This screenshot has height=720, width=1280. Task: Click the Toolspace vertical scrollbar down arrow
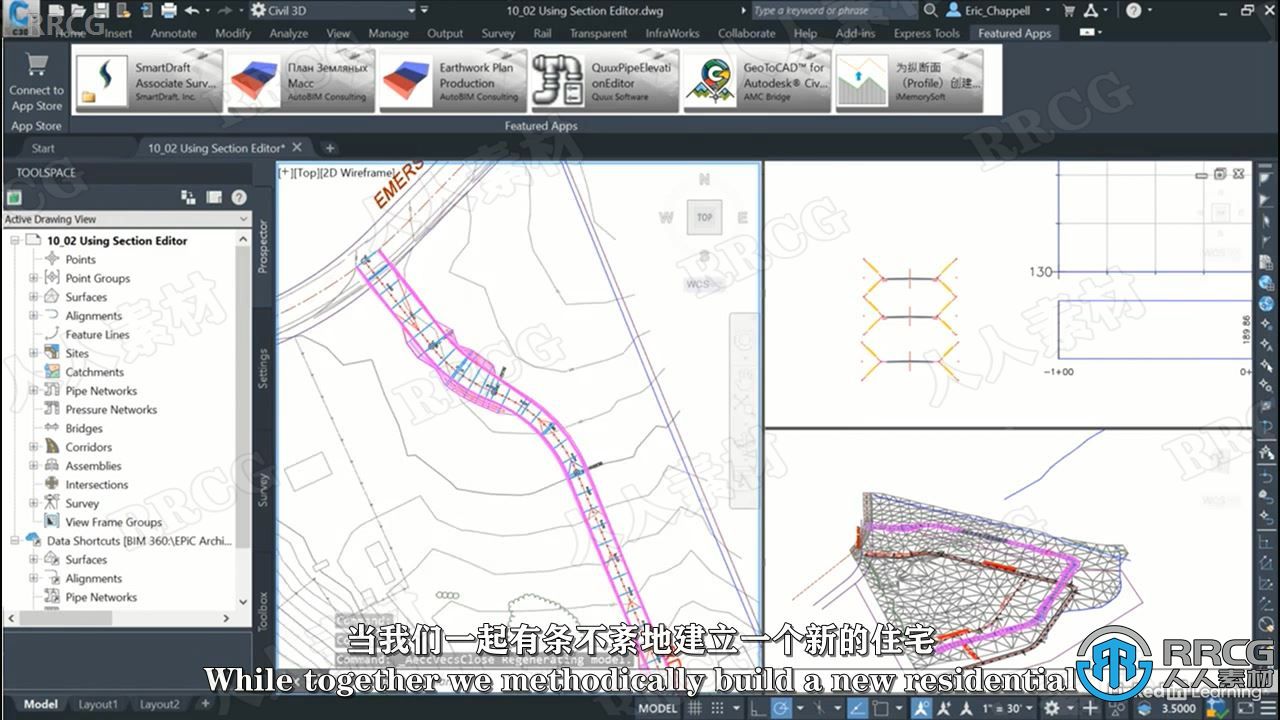pyautogui.click(x=243, y=602)
